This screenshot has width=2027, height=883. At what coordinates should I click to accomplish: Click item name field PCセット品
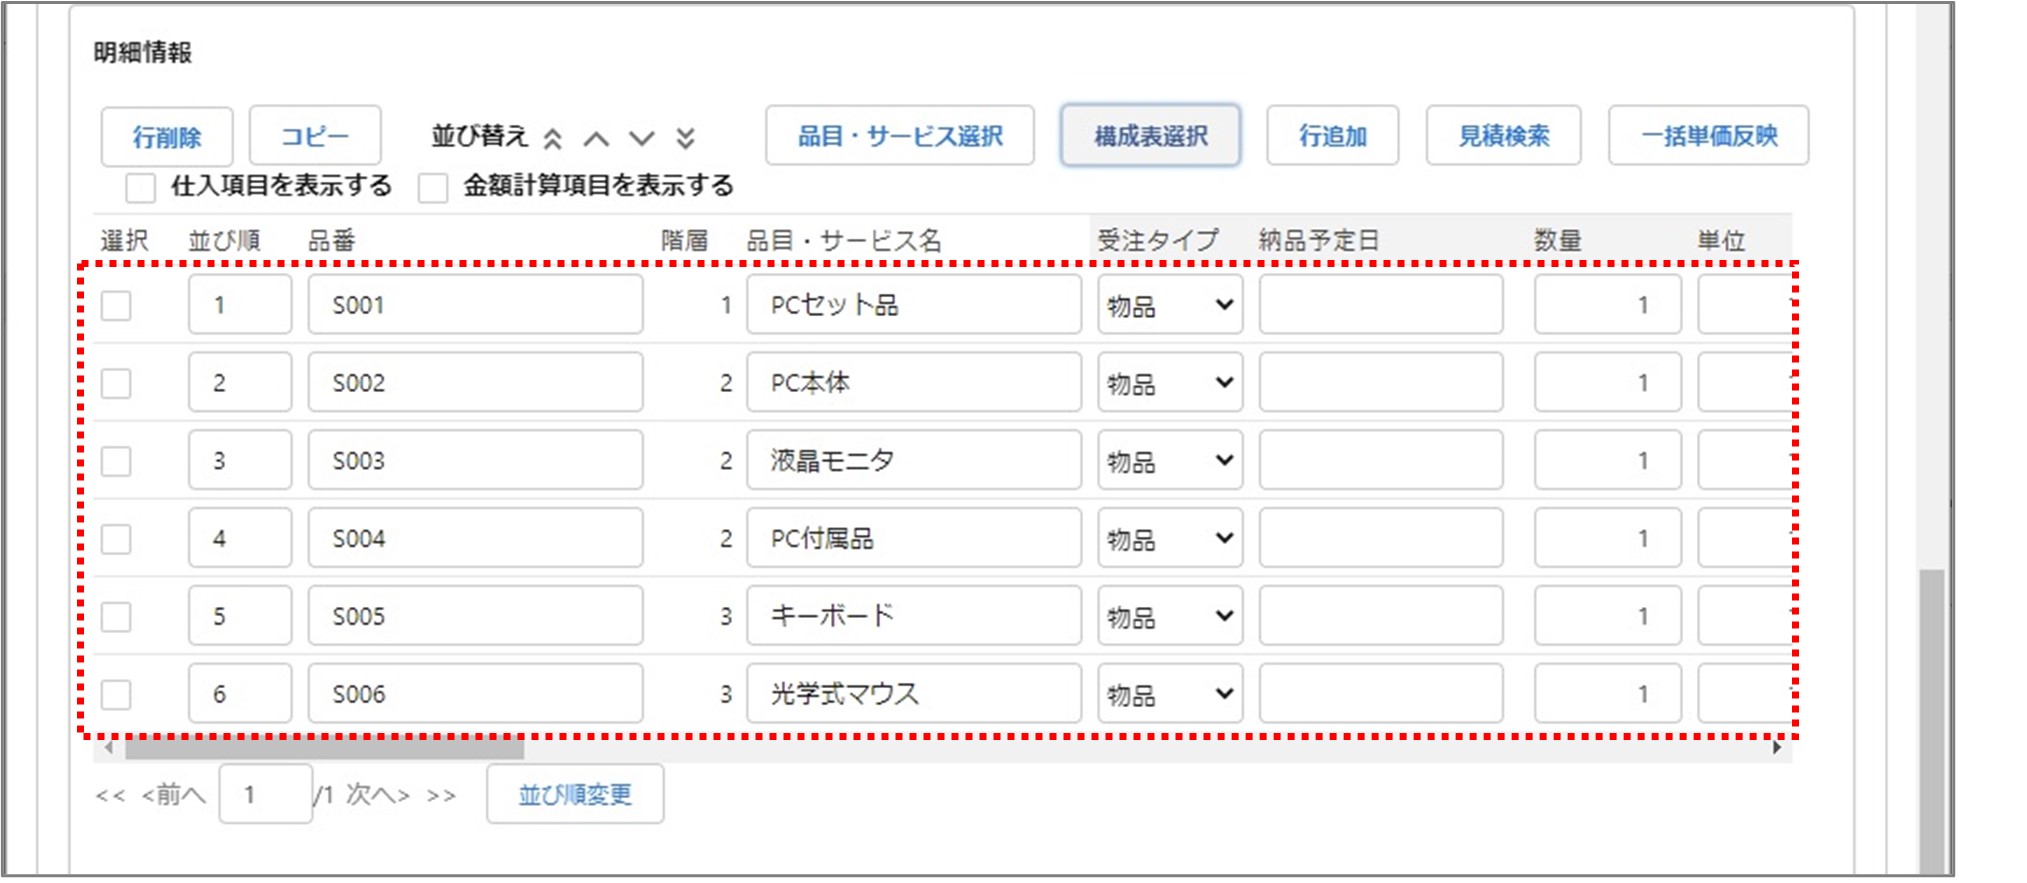click(x=914, y=305)
